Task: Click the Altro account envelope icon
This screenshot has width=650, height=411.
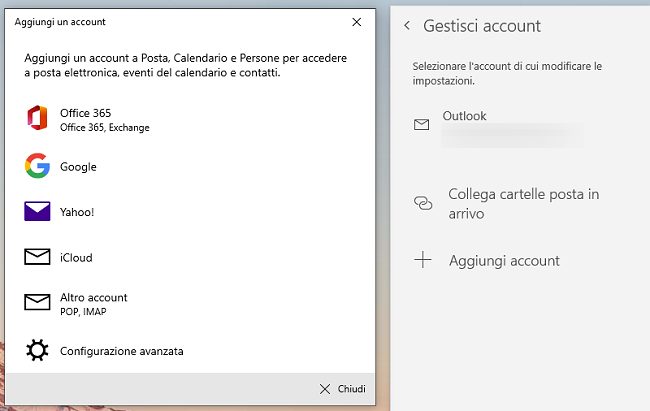Action: tap(37, 302)
